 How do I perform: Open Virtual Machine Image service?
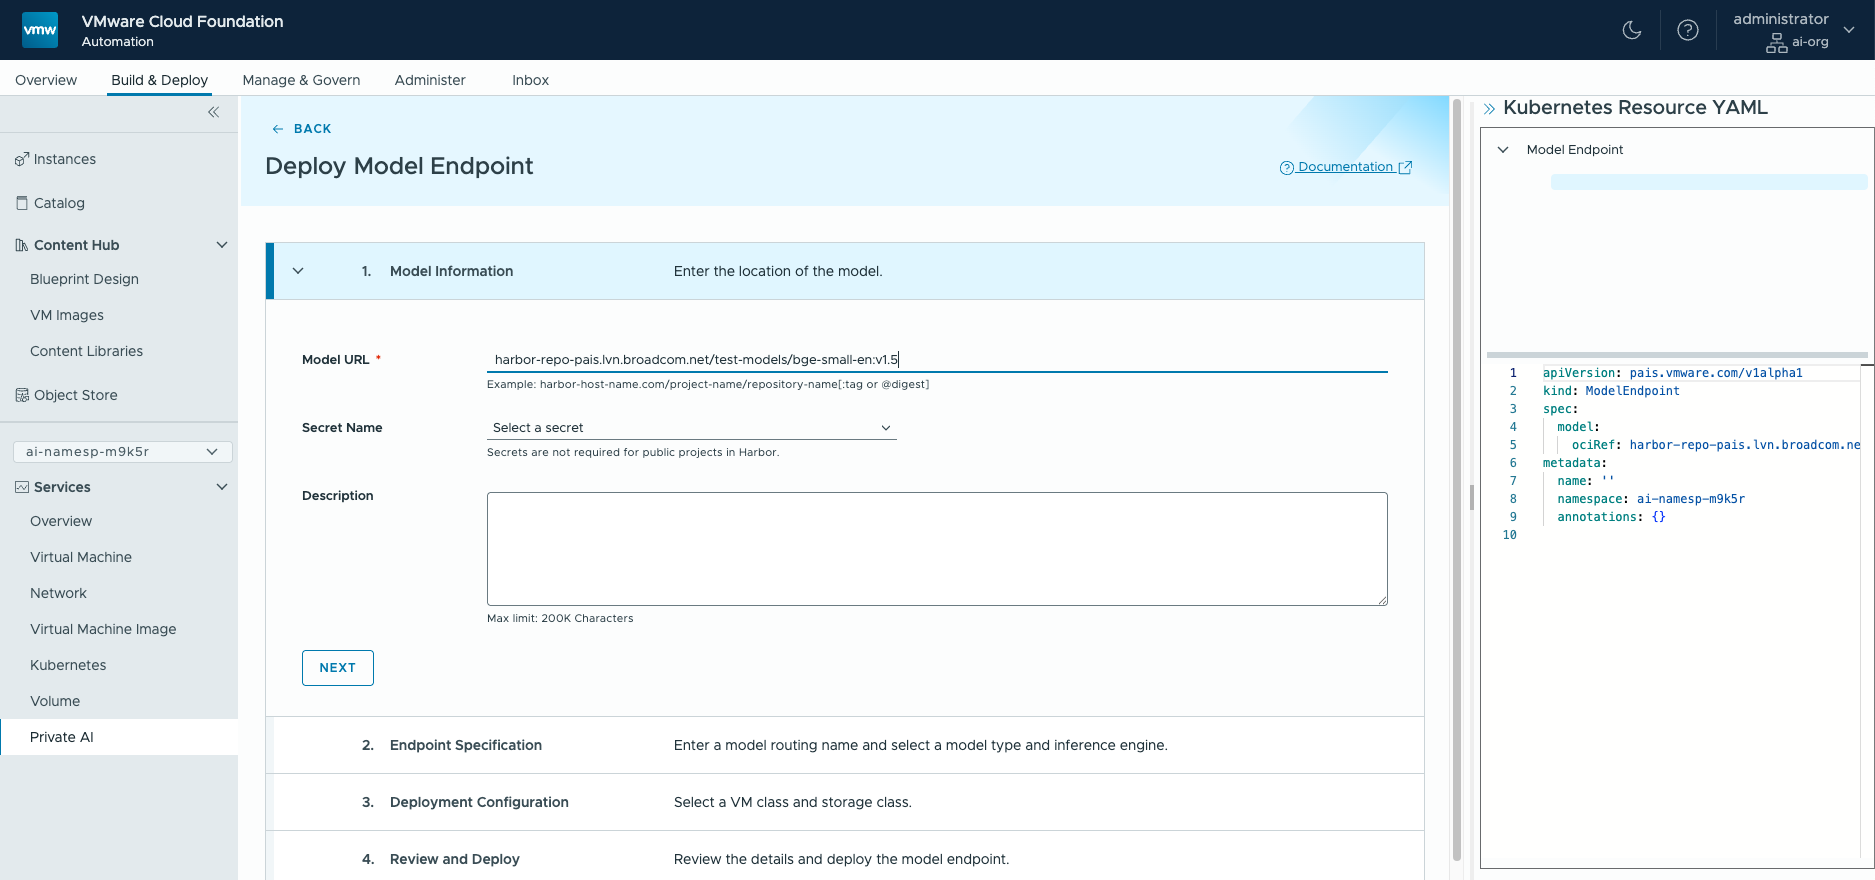(103, 629)
